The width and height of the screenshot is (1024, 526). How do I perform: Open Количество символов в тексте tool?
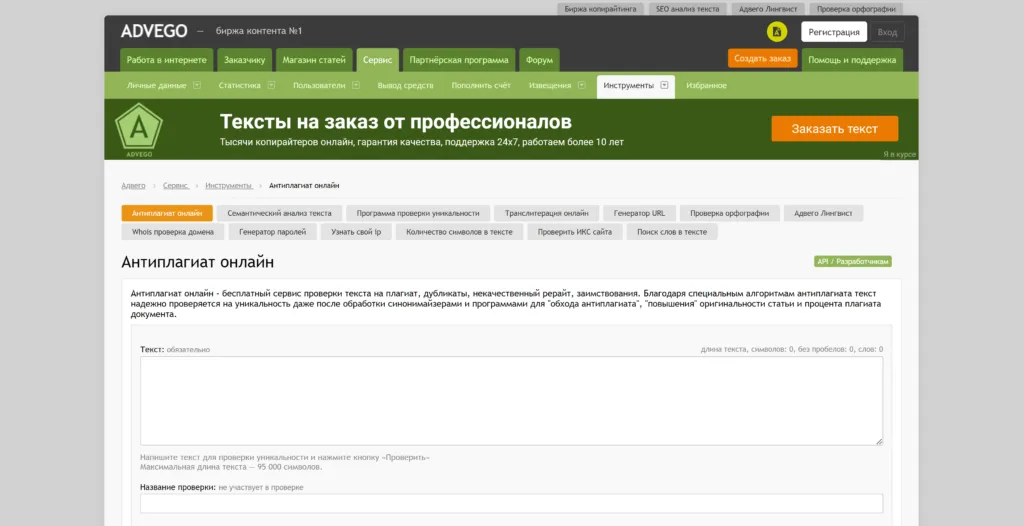[x=459, y=231]
